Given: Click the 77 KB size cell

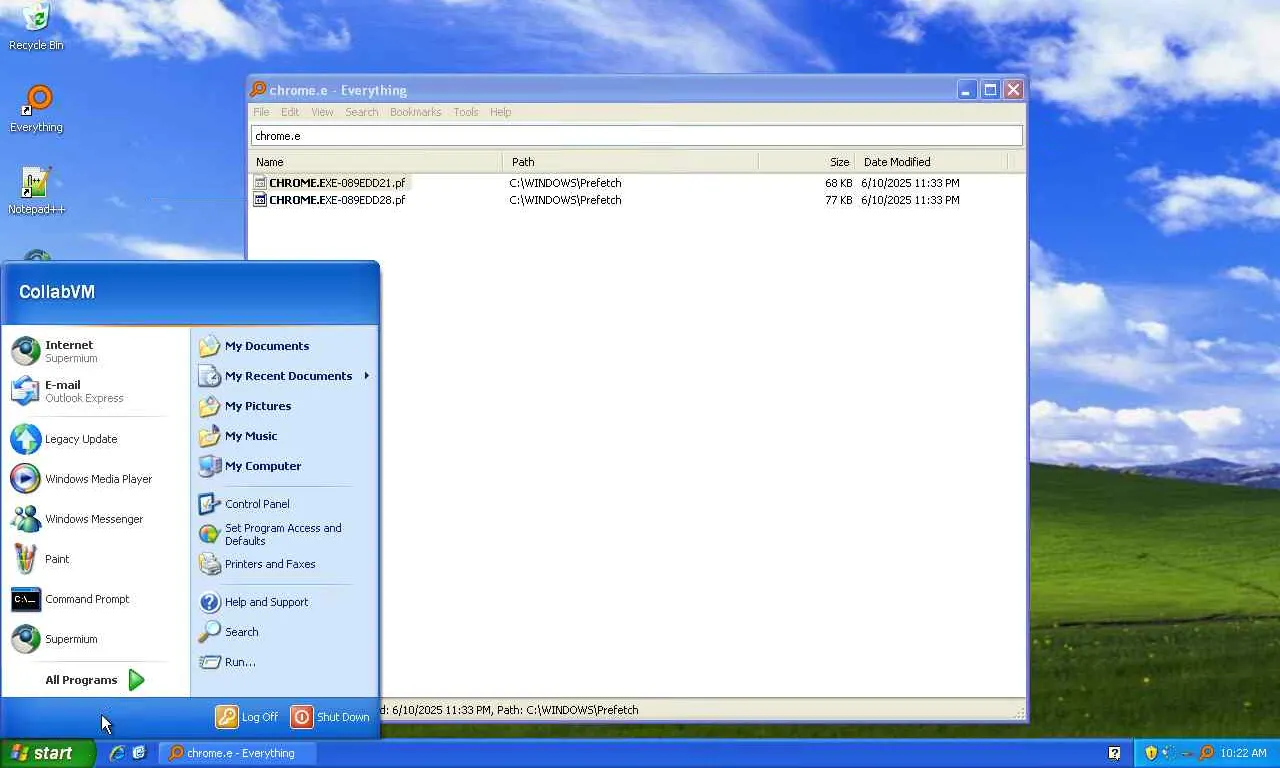Looking at the screenshot, I should (838, 200).
